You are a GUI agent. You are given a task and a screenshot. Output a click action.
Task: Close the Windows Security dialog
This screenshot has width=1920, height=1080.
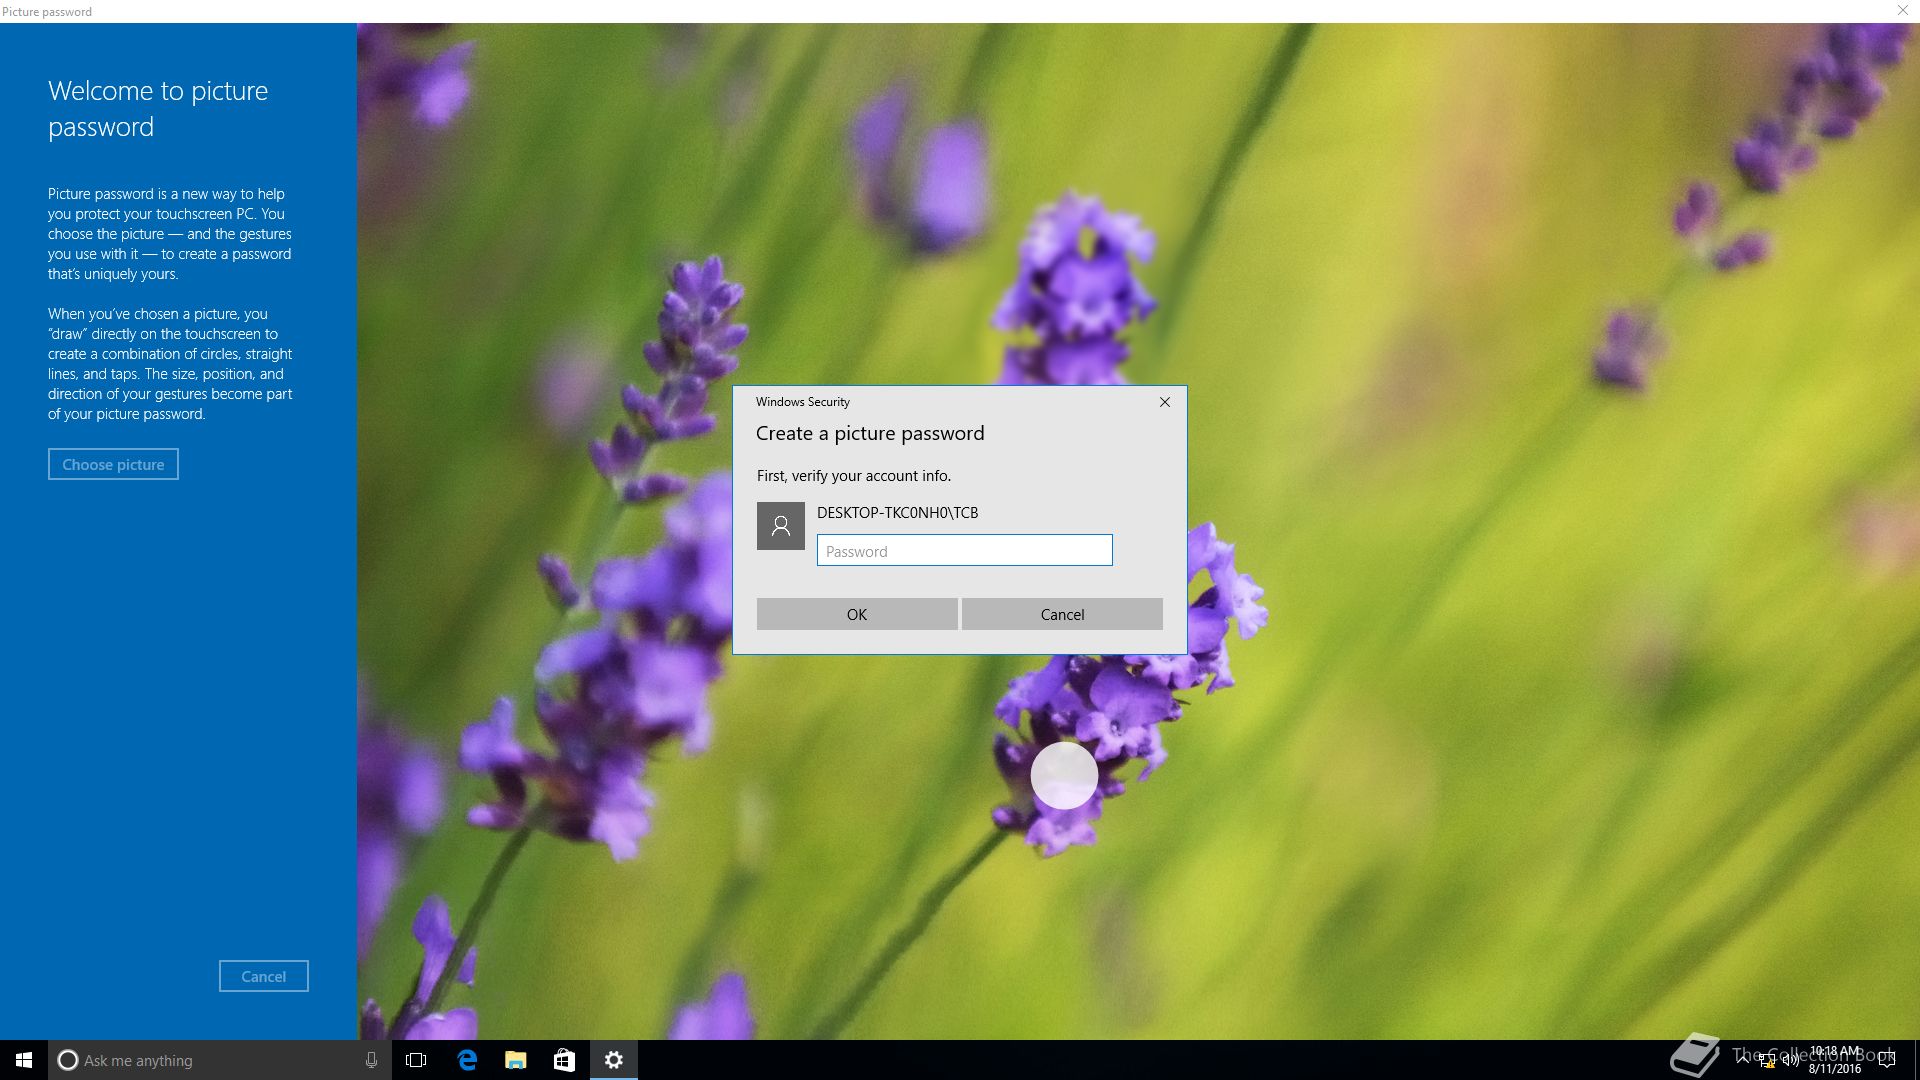pyautogui.click(x=1164, y=402)
